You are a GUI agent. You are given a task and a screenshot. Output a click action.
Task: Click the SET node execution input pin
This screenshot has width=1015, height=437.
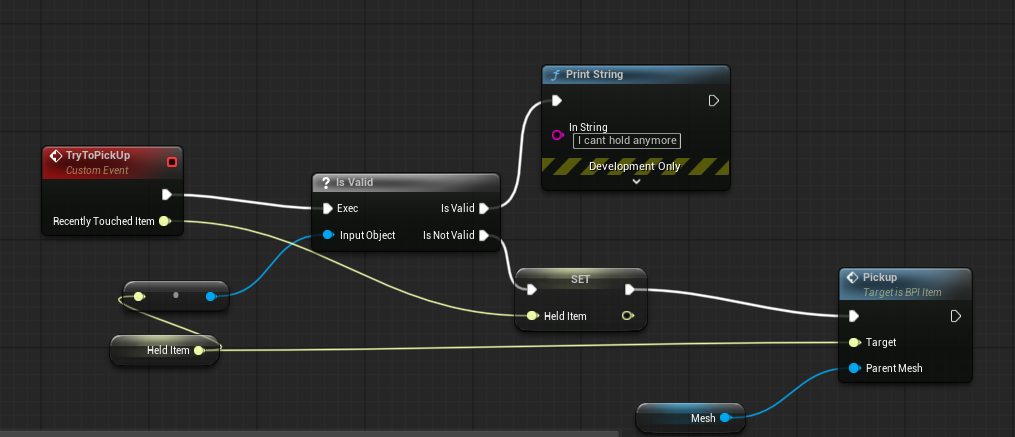click(531, 289)
